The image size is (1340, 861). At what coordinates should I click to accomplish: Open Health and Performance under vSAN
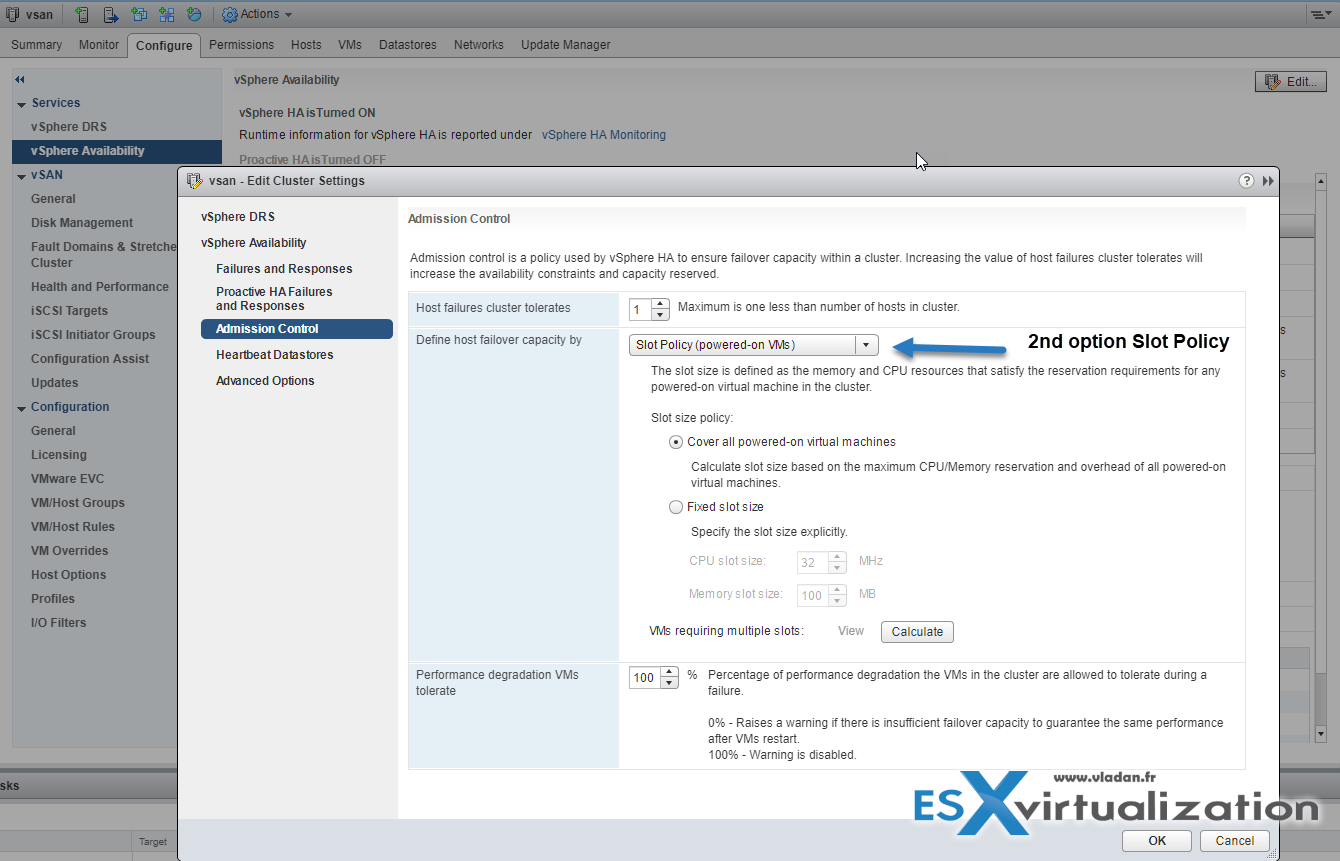100,287
